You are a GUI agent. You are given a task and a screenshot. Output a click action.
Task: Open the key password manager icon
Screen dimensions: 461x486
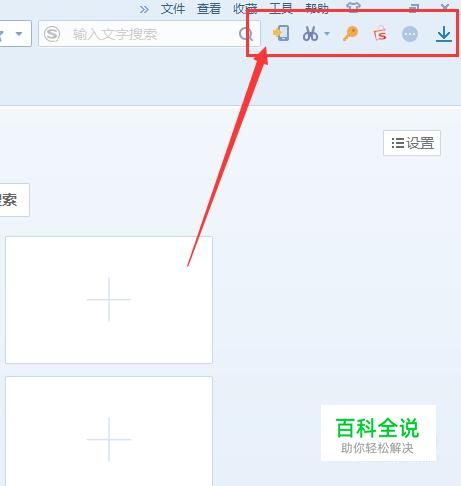(350, 34)
